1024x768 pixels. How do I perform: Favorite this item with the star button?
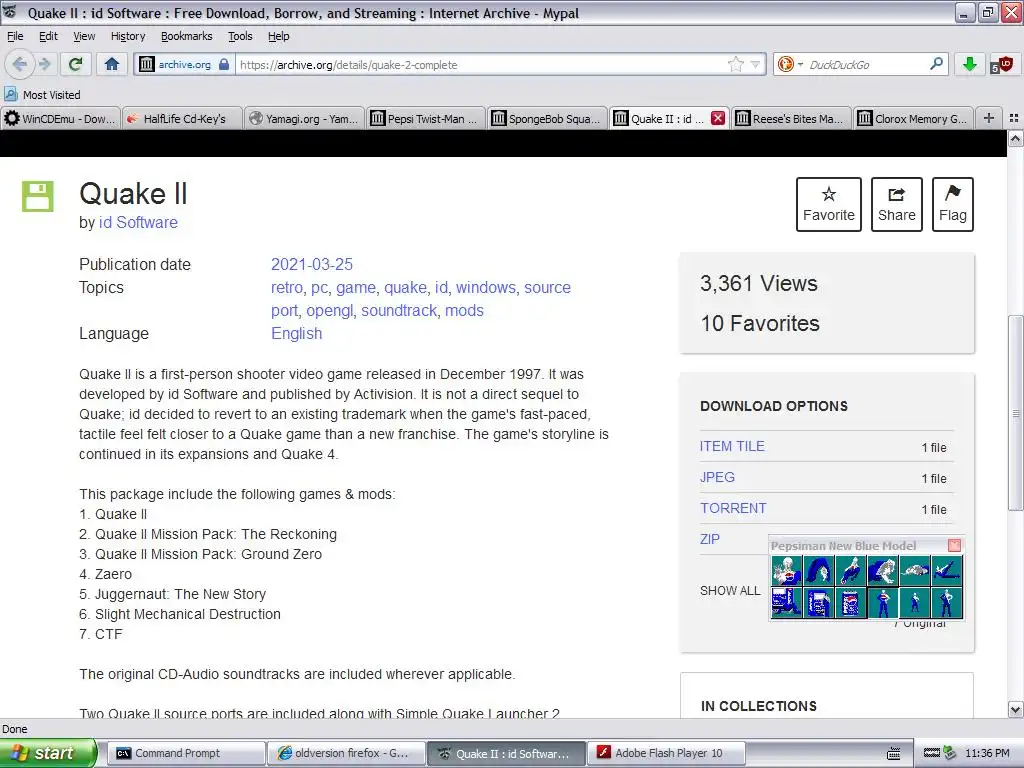(x=829, y=204)
